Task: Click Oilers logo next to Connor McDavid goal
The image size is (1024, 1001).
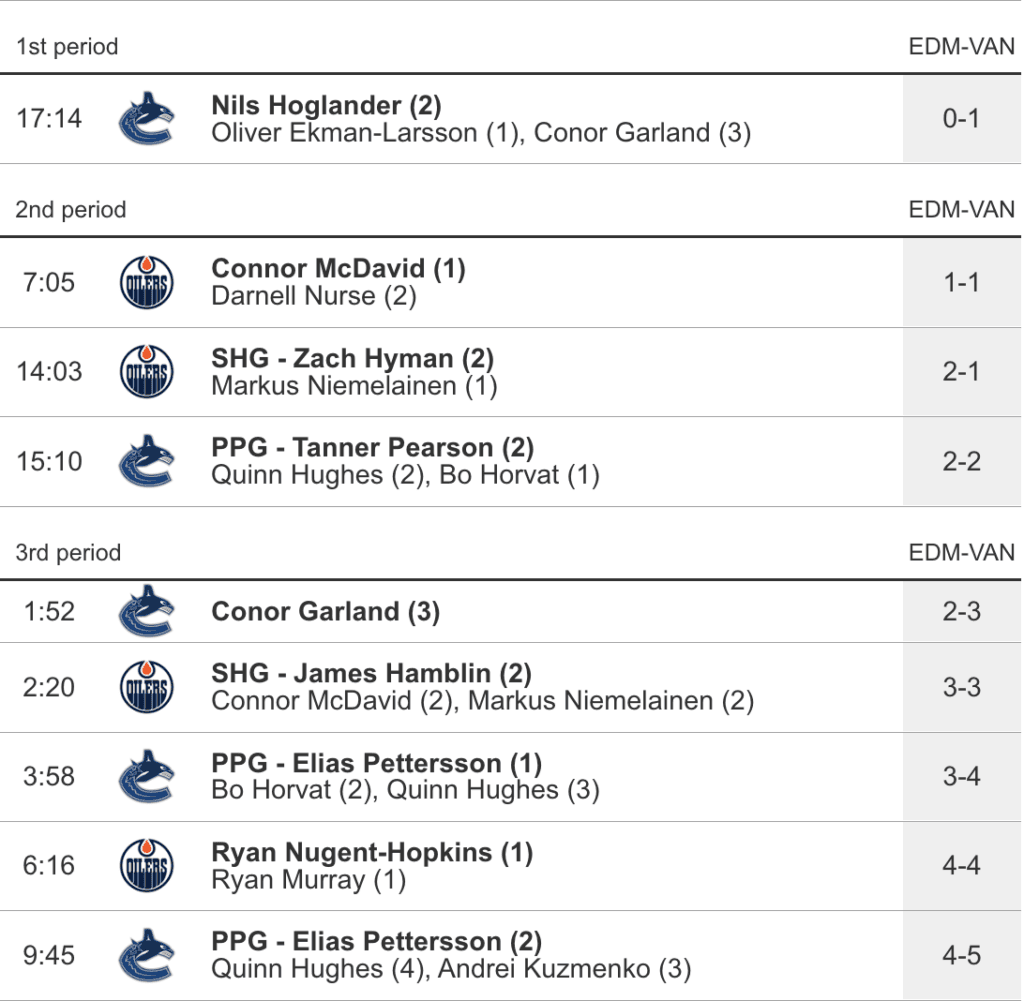Action: pyautogui.click(x=146, y=283)
